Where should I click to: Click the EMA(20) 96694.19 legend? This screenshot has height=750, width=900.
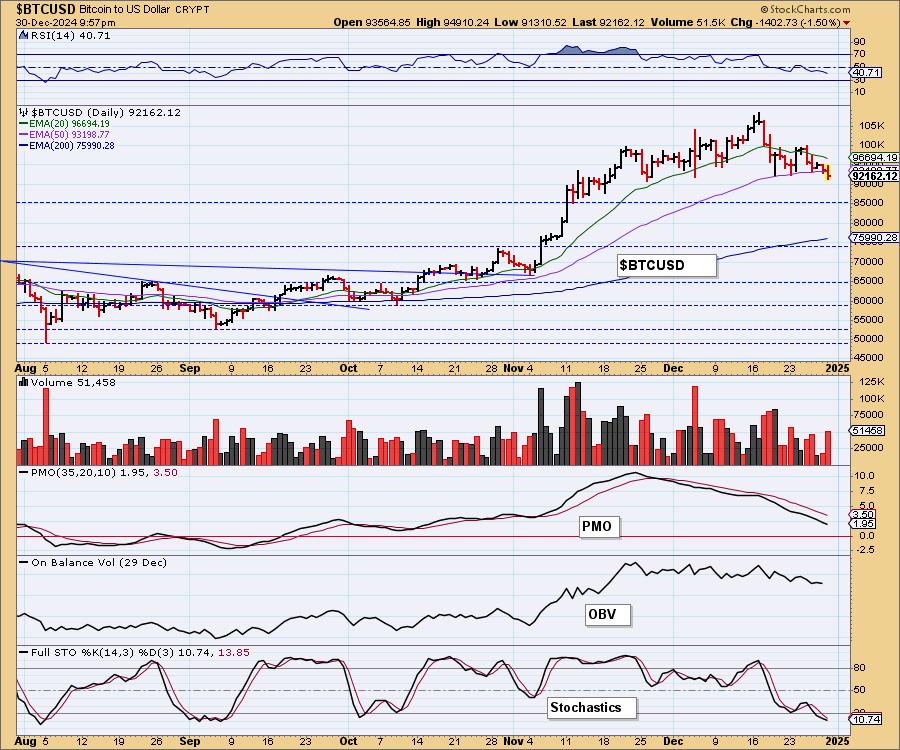64,123
